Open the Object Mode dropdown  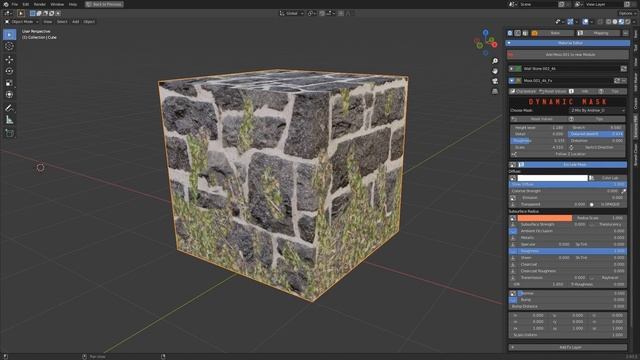coord(22,22)
